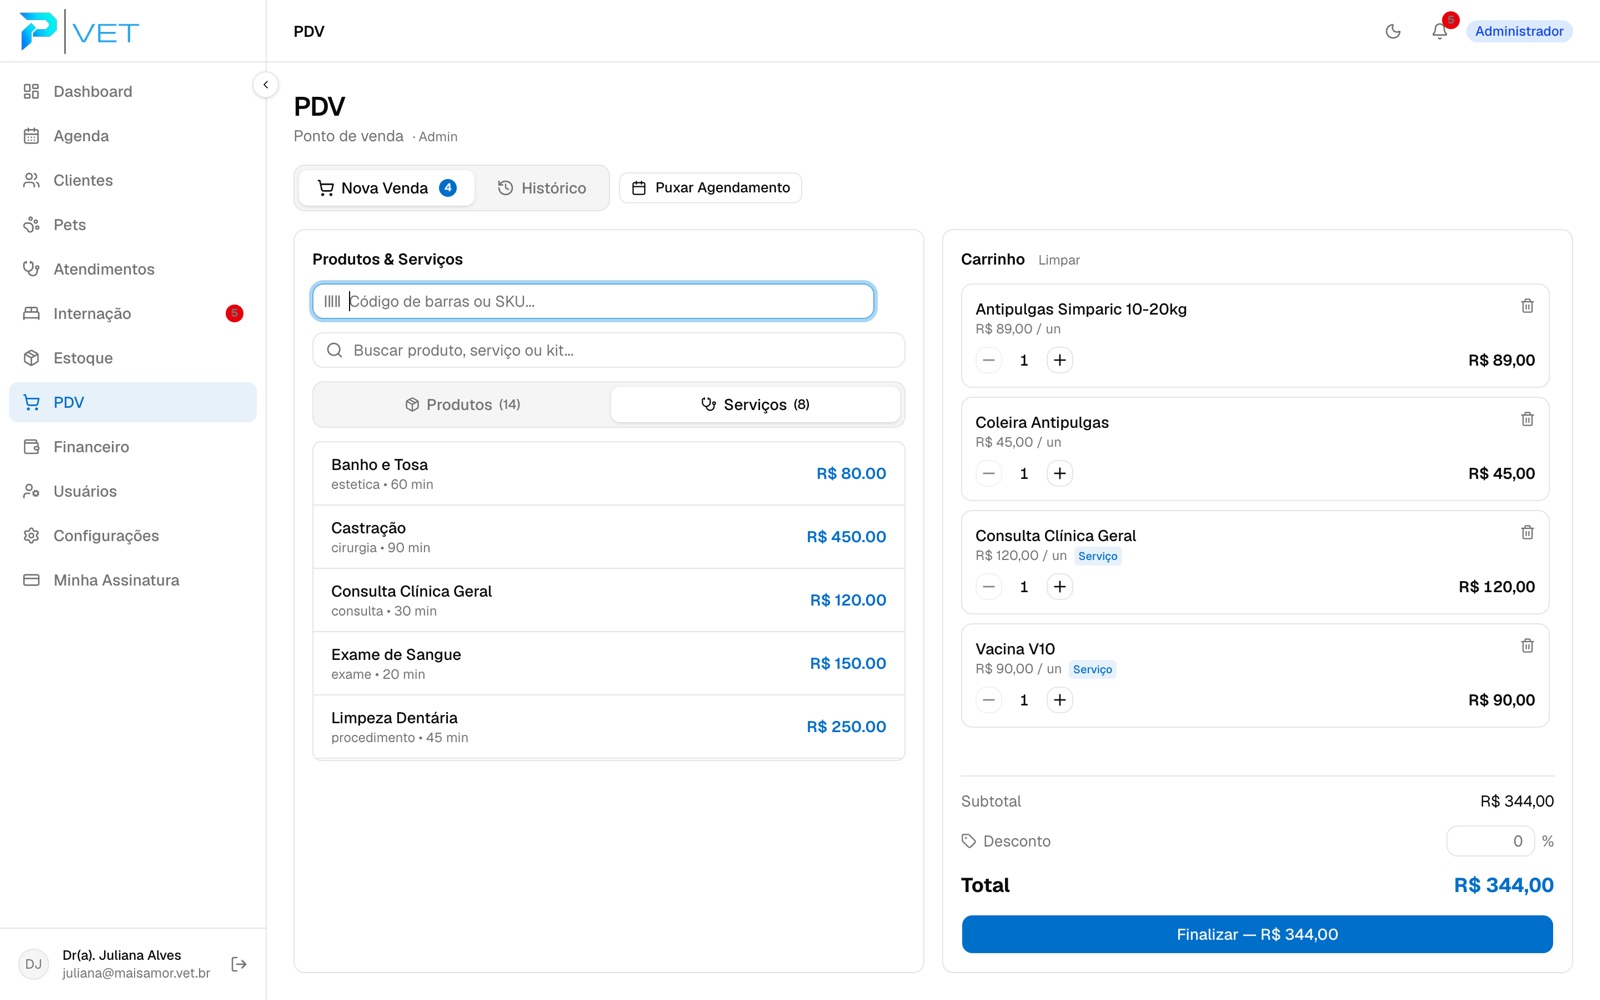Viewport: 1600px width, 1000px height.
Task: Open the Administrador account badge
Action: (x=1519, y=31)
